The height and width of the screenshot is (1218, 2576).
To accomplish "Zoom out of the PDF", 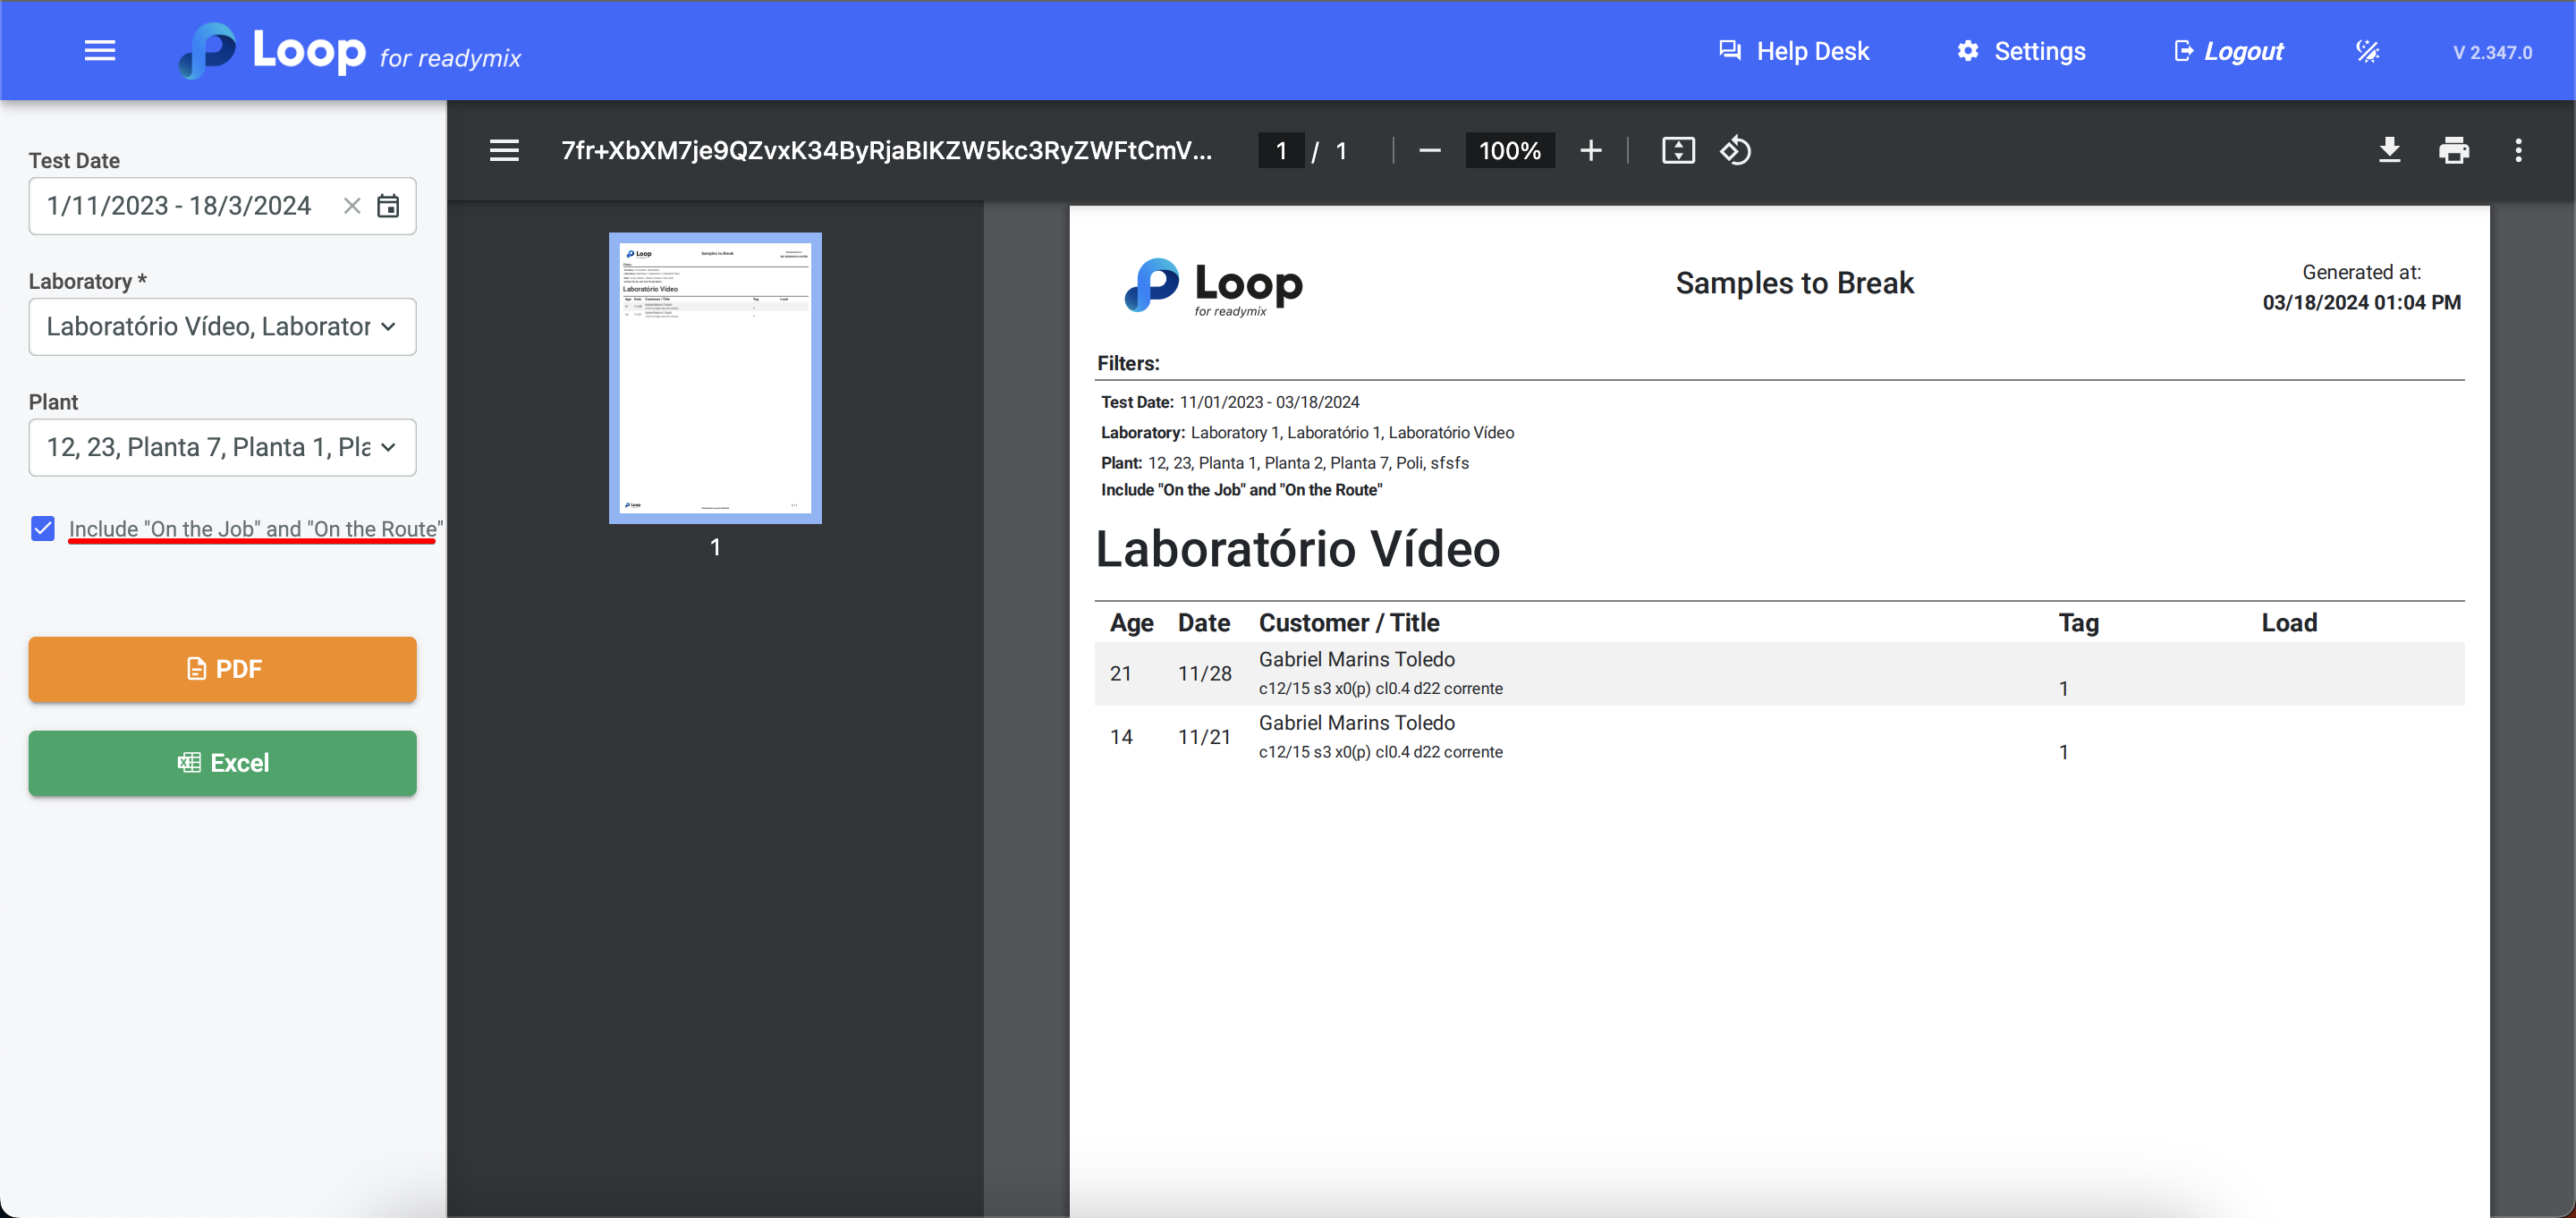I will point(1429,151).
